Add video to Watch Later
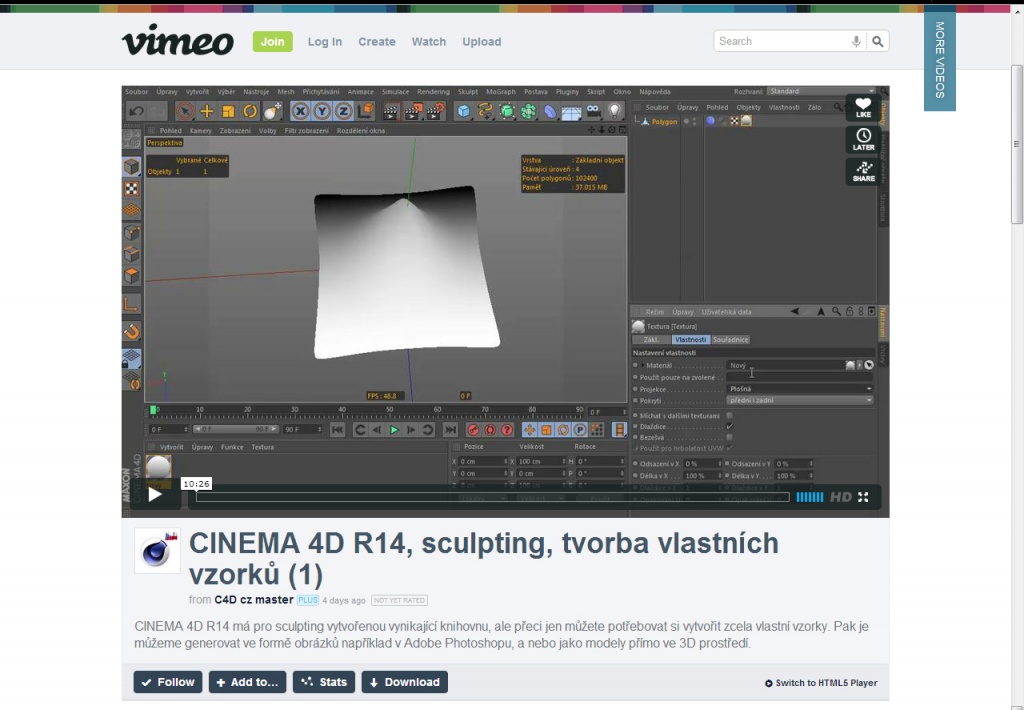 click(863, 140)
